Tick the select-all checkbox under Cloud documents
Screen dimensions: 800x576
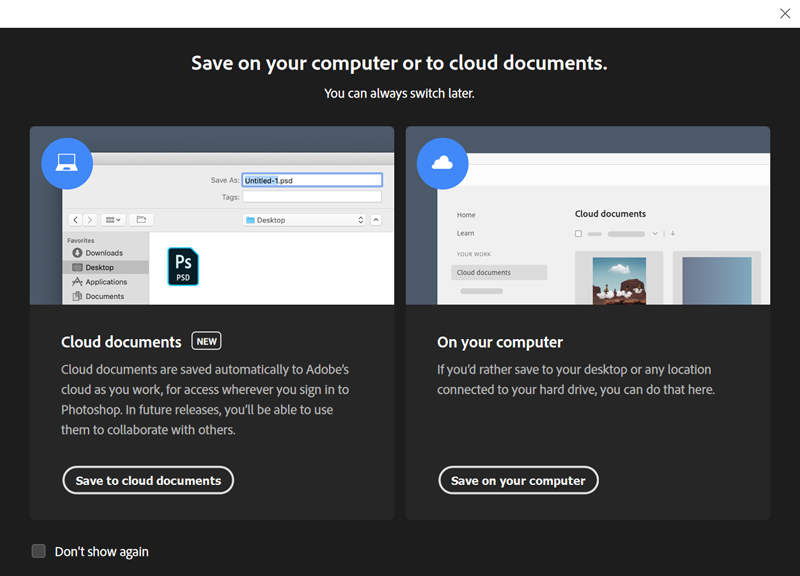(578, 234)
